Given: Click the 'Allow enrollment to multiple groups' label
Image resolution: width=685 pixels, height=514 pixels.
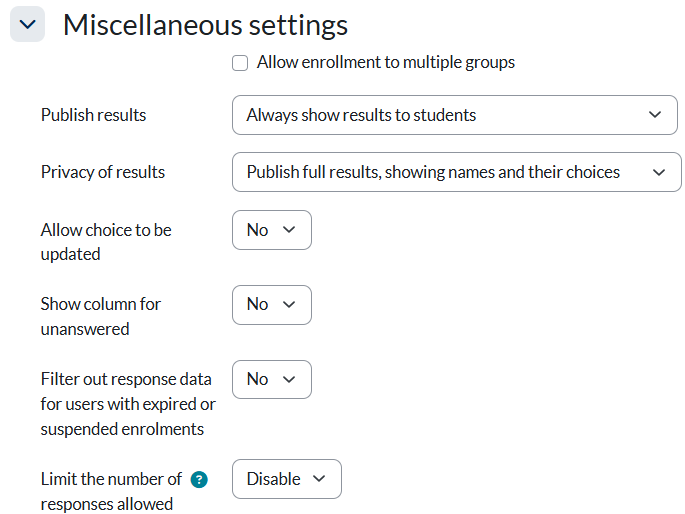Looking at the screenshot, I should click(x=386, y=63).
